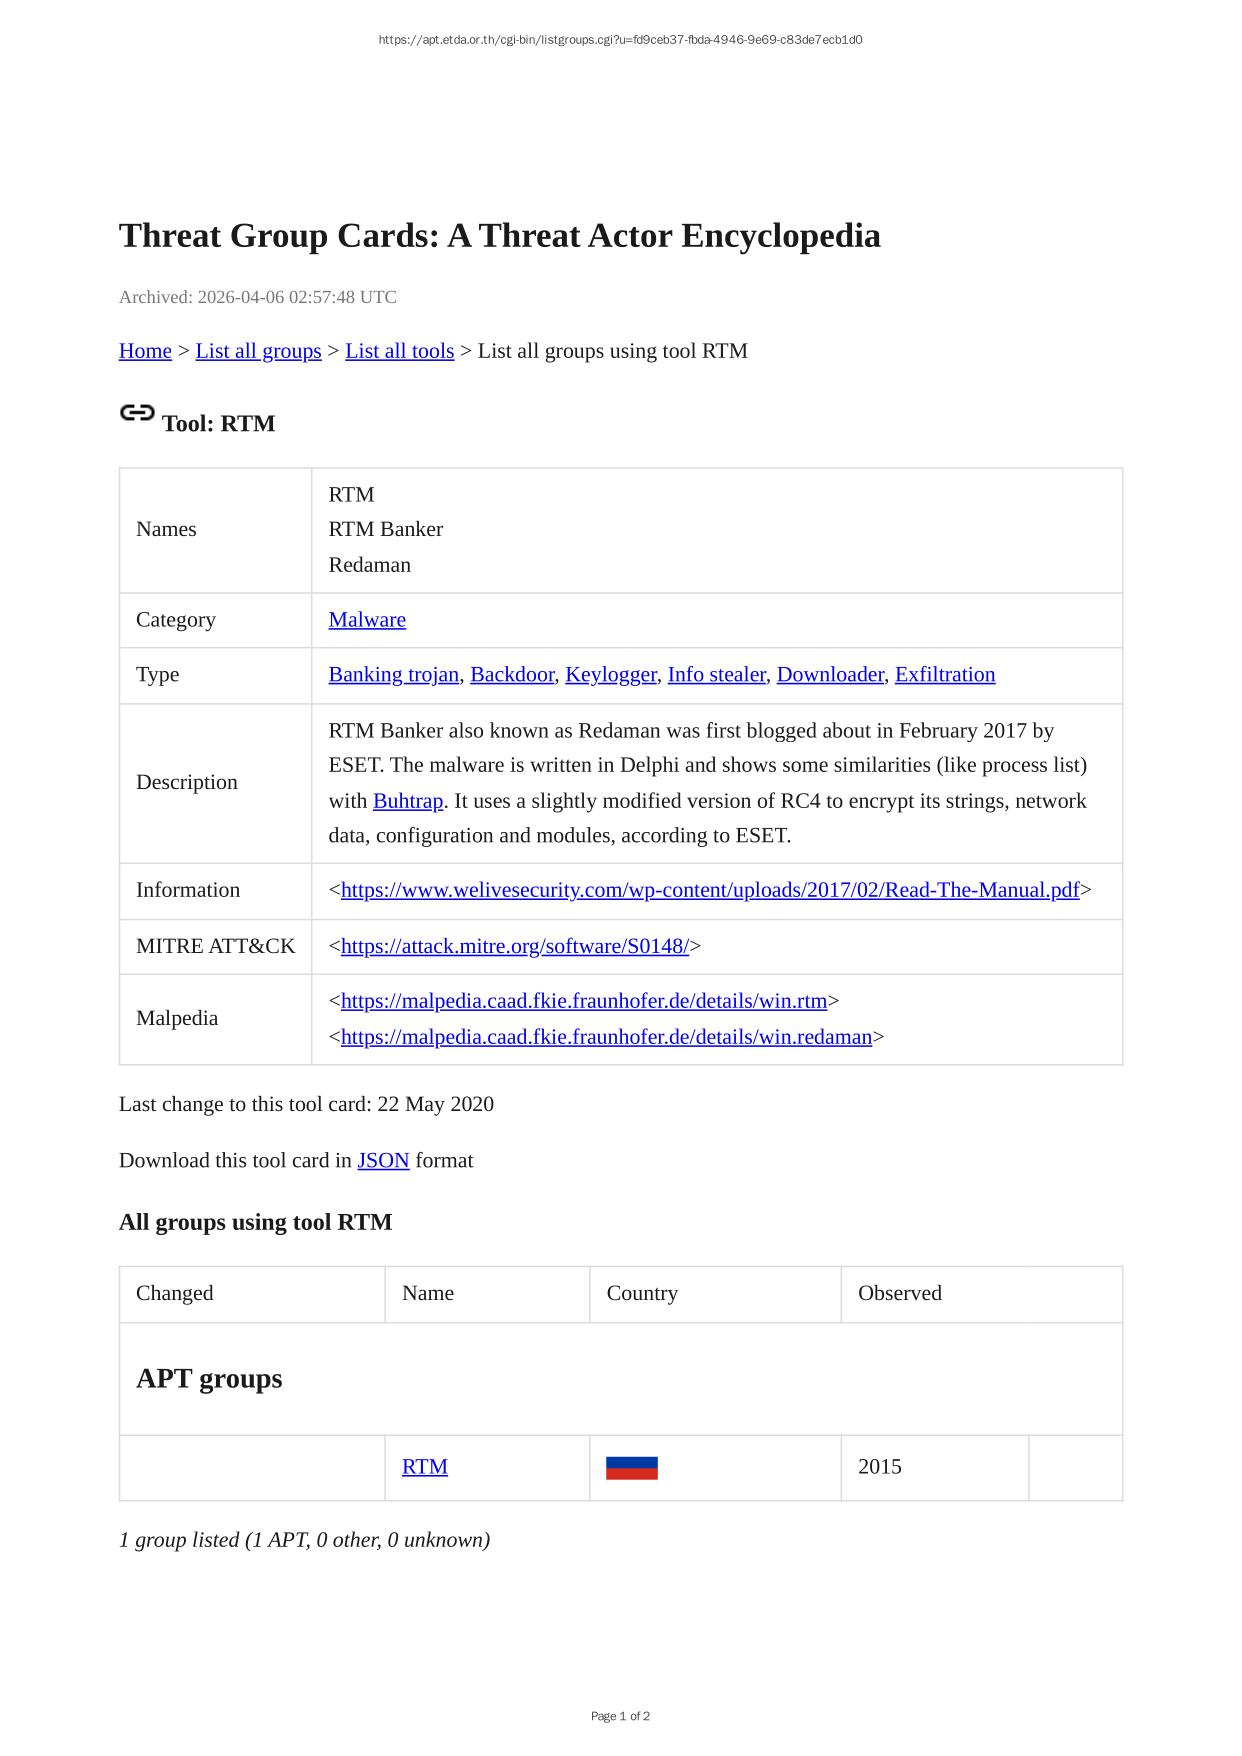Open the List all tools breadcrumb
Image resolution: width=1242 pixels, height=1756 pixels.
pos(399,351)
